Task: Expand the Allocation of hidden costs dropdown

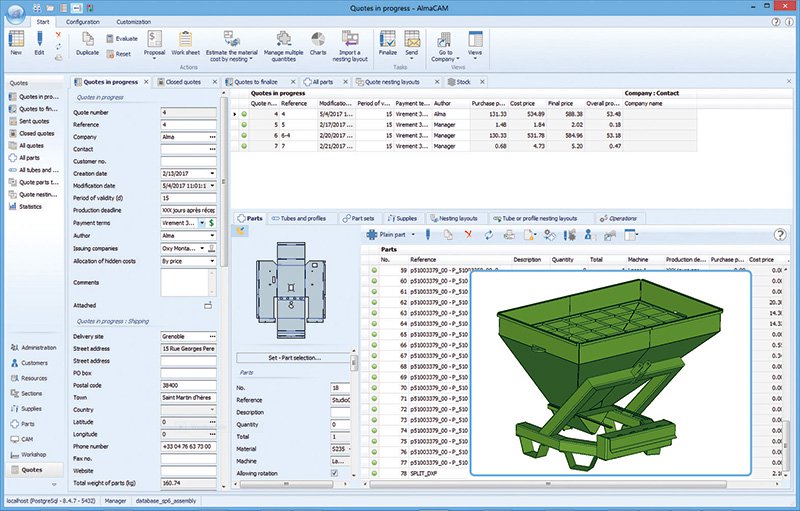Action: click(x=212, y=260)
